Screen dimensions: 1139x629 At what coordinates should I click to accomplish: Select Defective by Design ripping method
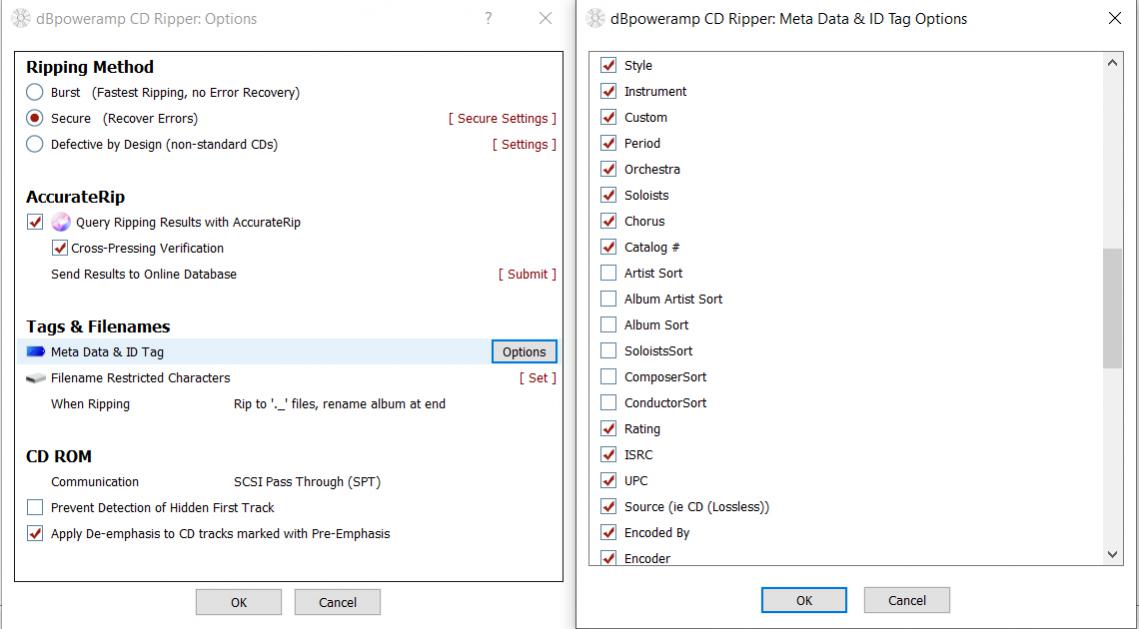click(x=35, y=144)
